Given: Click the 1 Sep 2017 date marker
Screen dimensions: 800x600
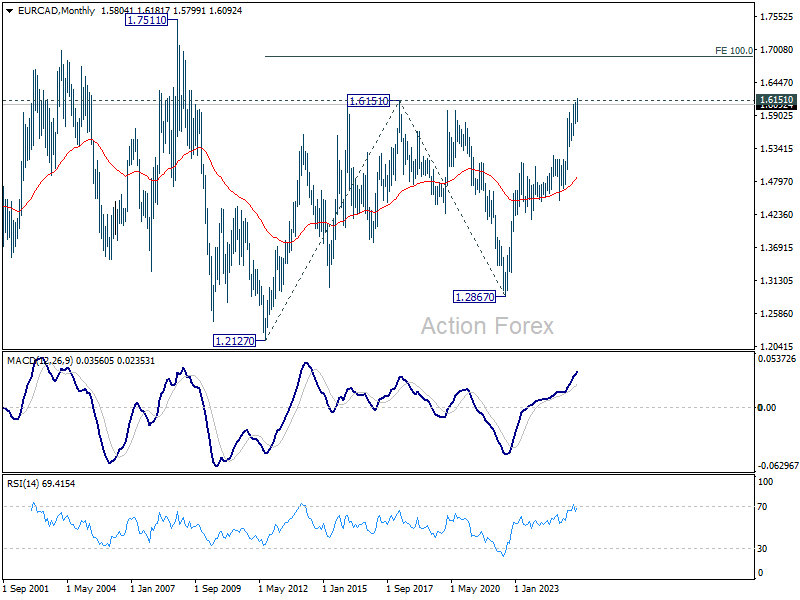Looking at the screenshot, I should click(410, 588).
